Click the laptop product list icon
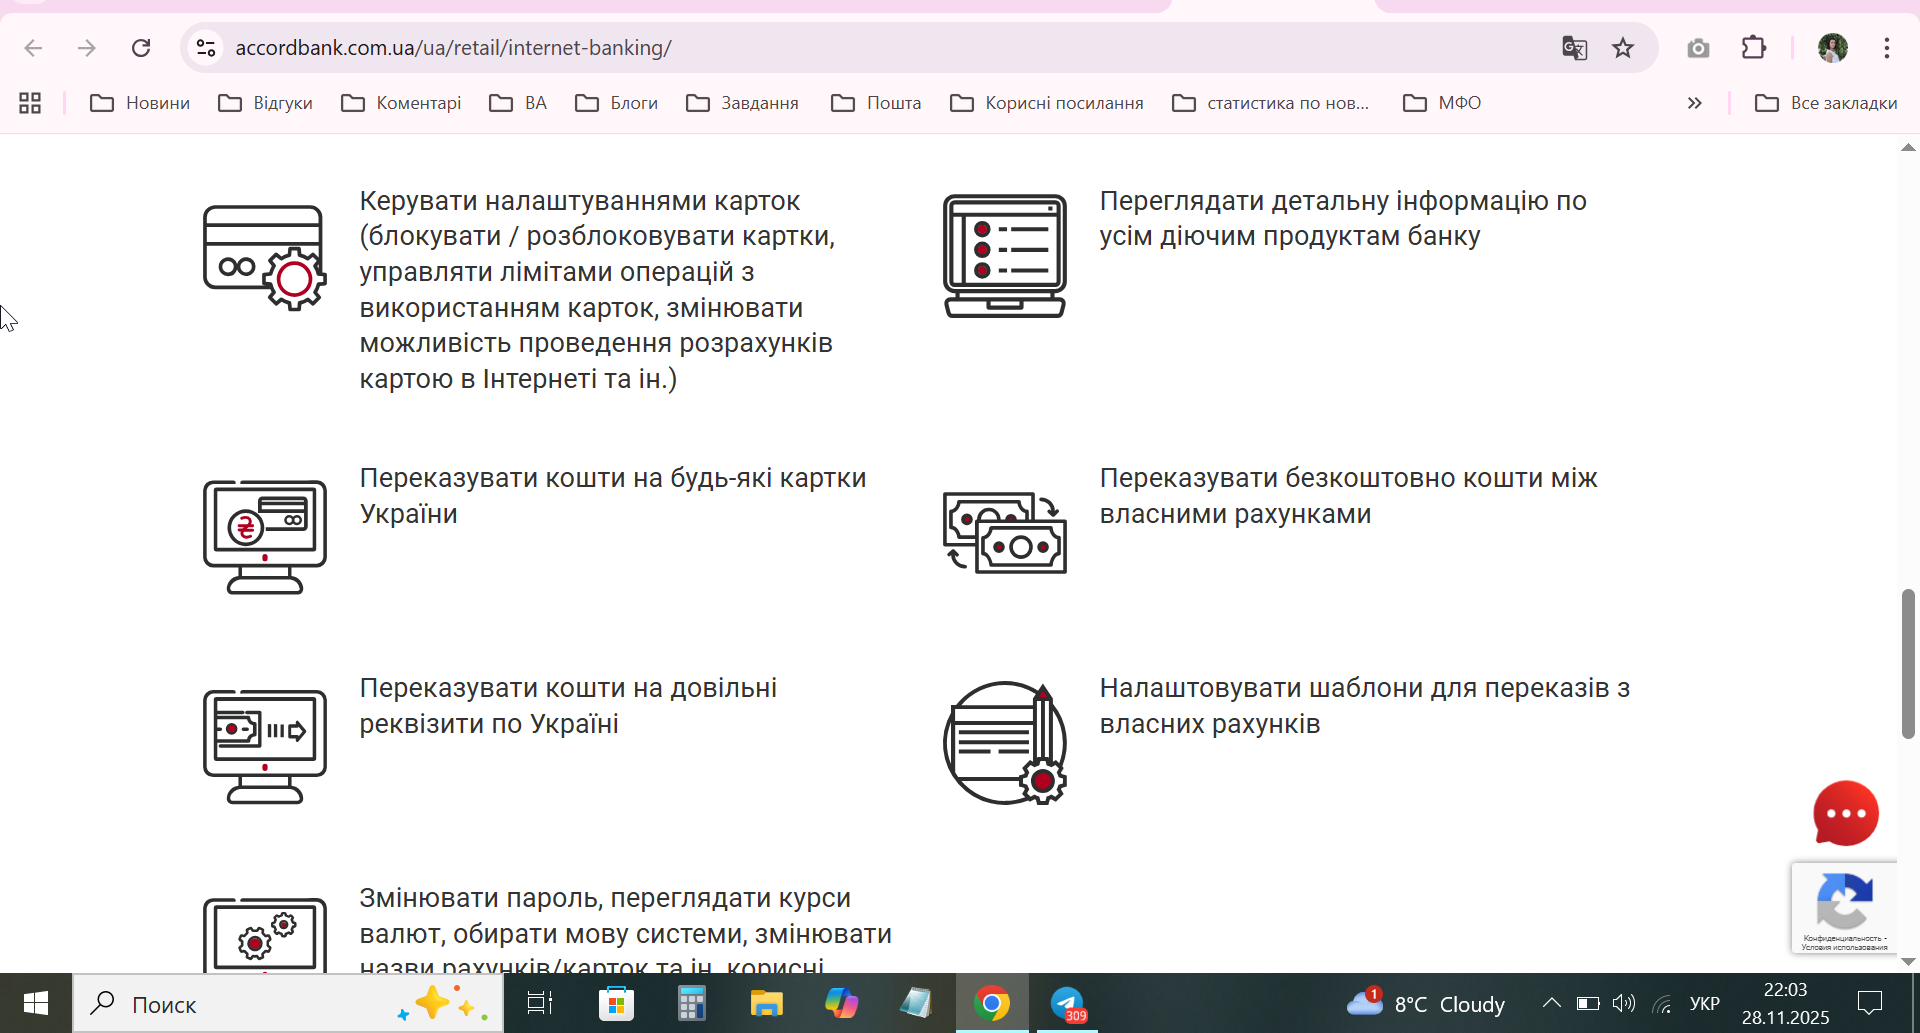 (1005, 256)
